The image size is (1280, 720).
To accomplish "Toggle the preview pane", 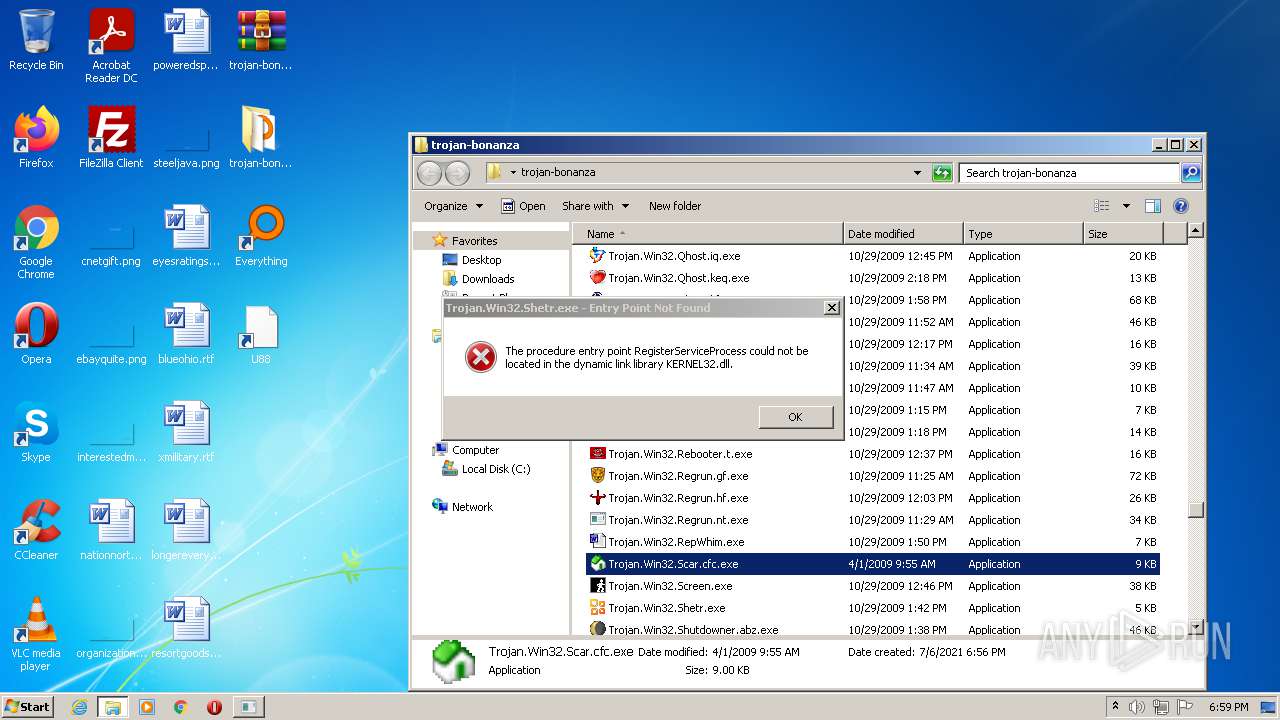I will [x=1153, y=206].
